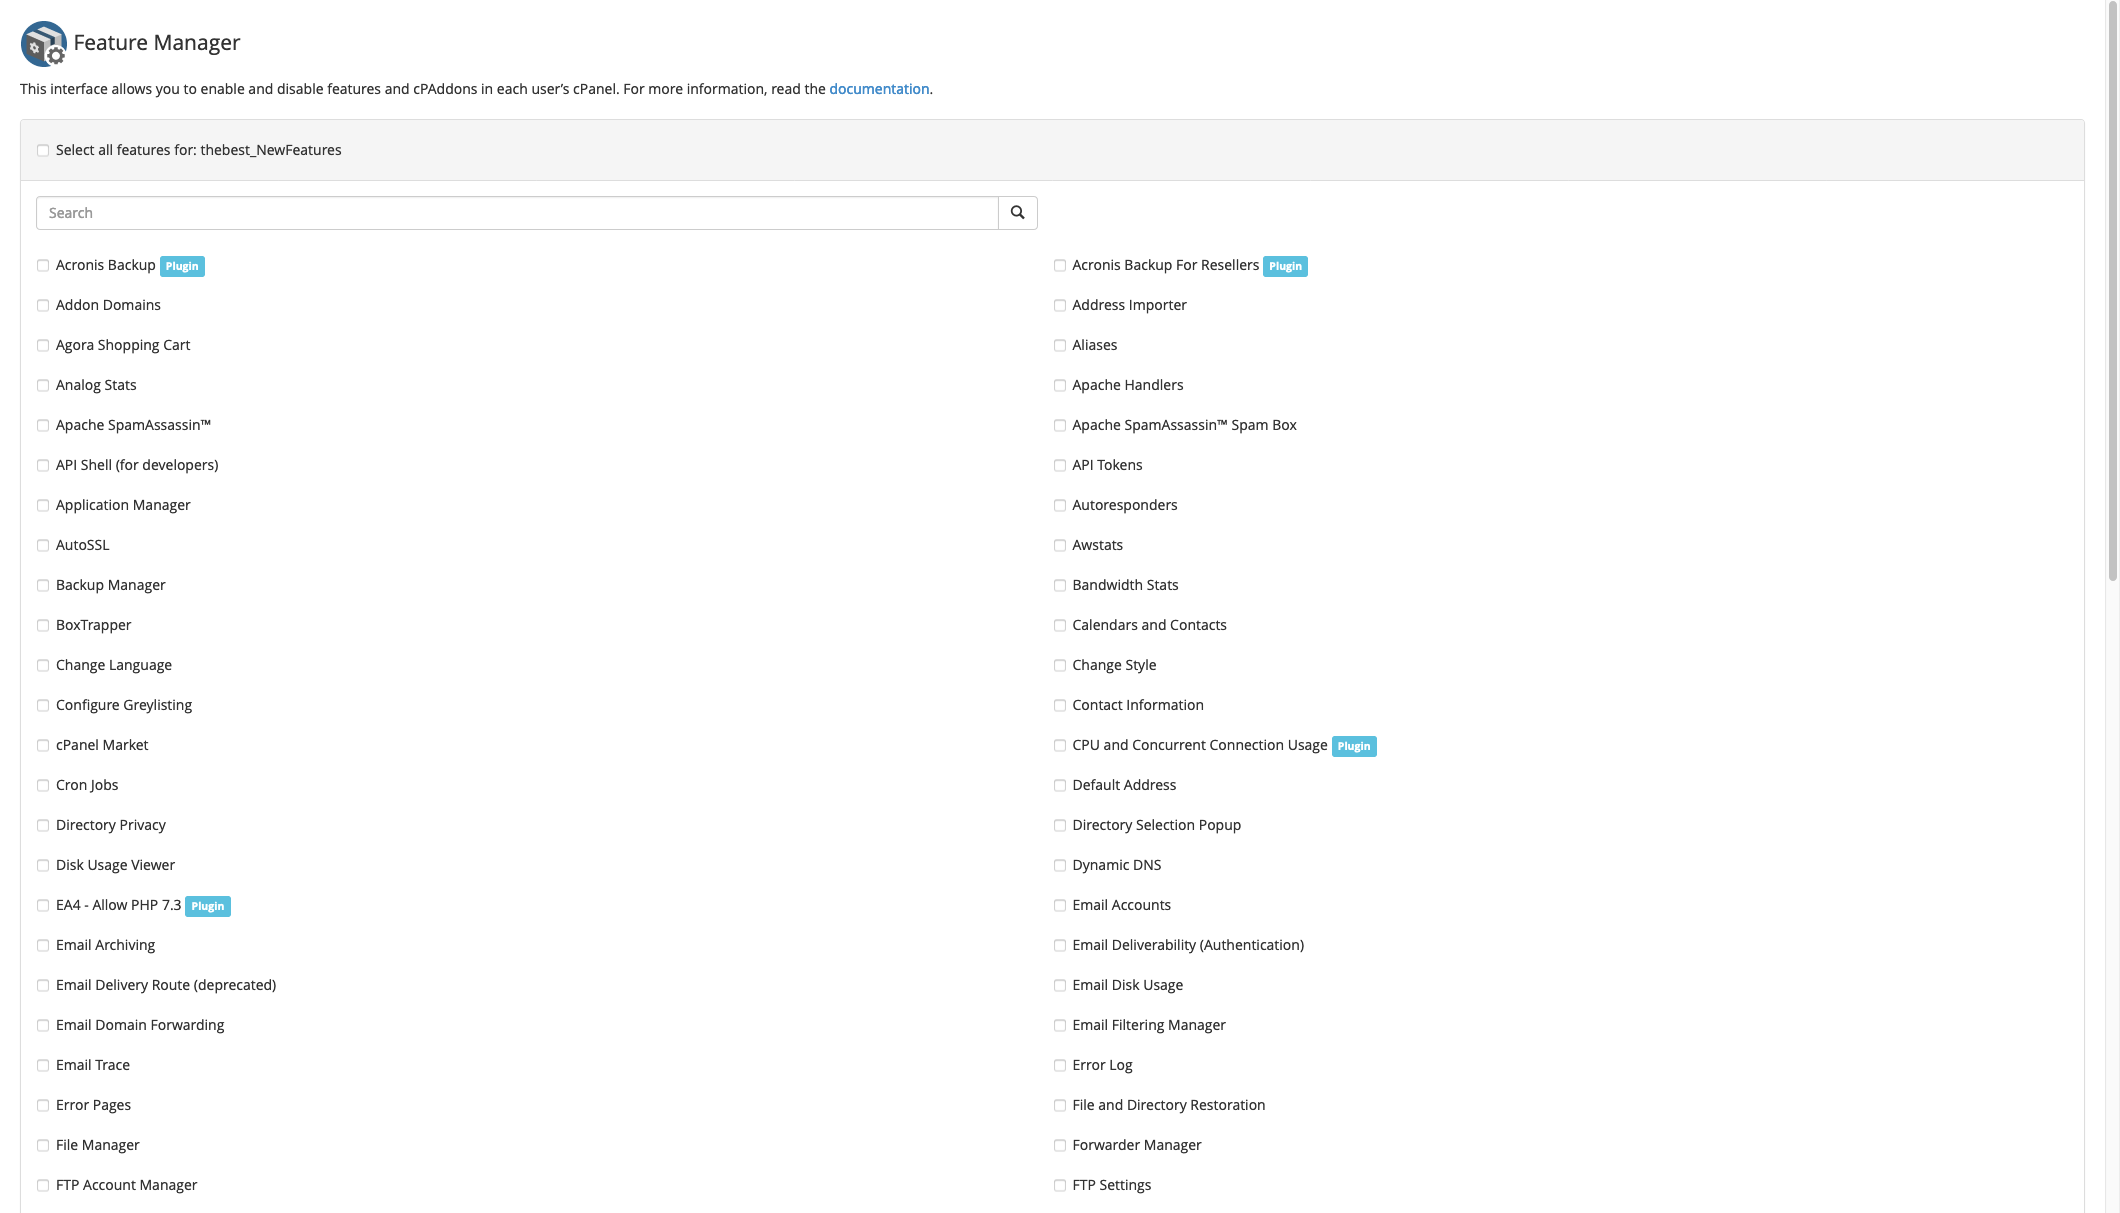Click the Plugin badge beside Acronis Backup
Viewport: 2120px width, 1213px height.
[x=182, y=266]
